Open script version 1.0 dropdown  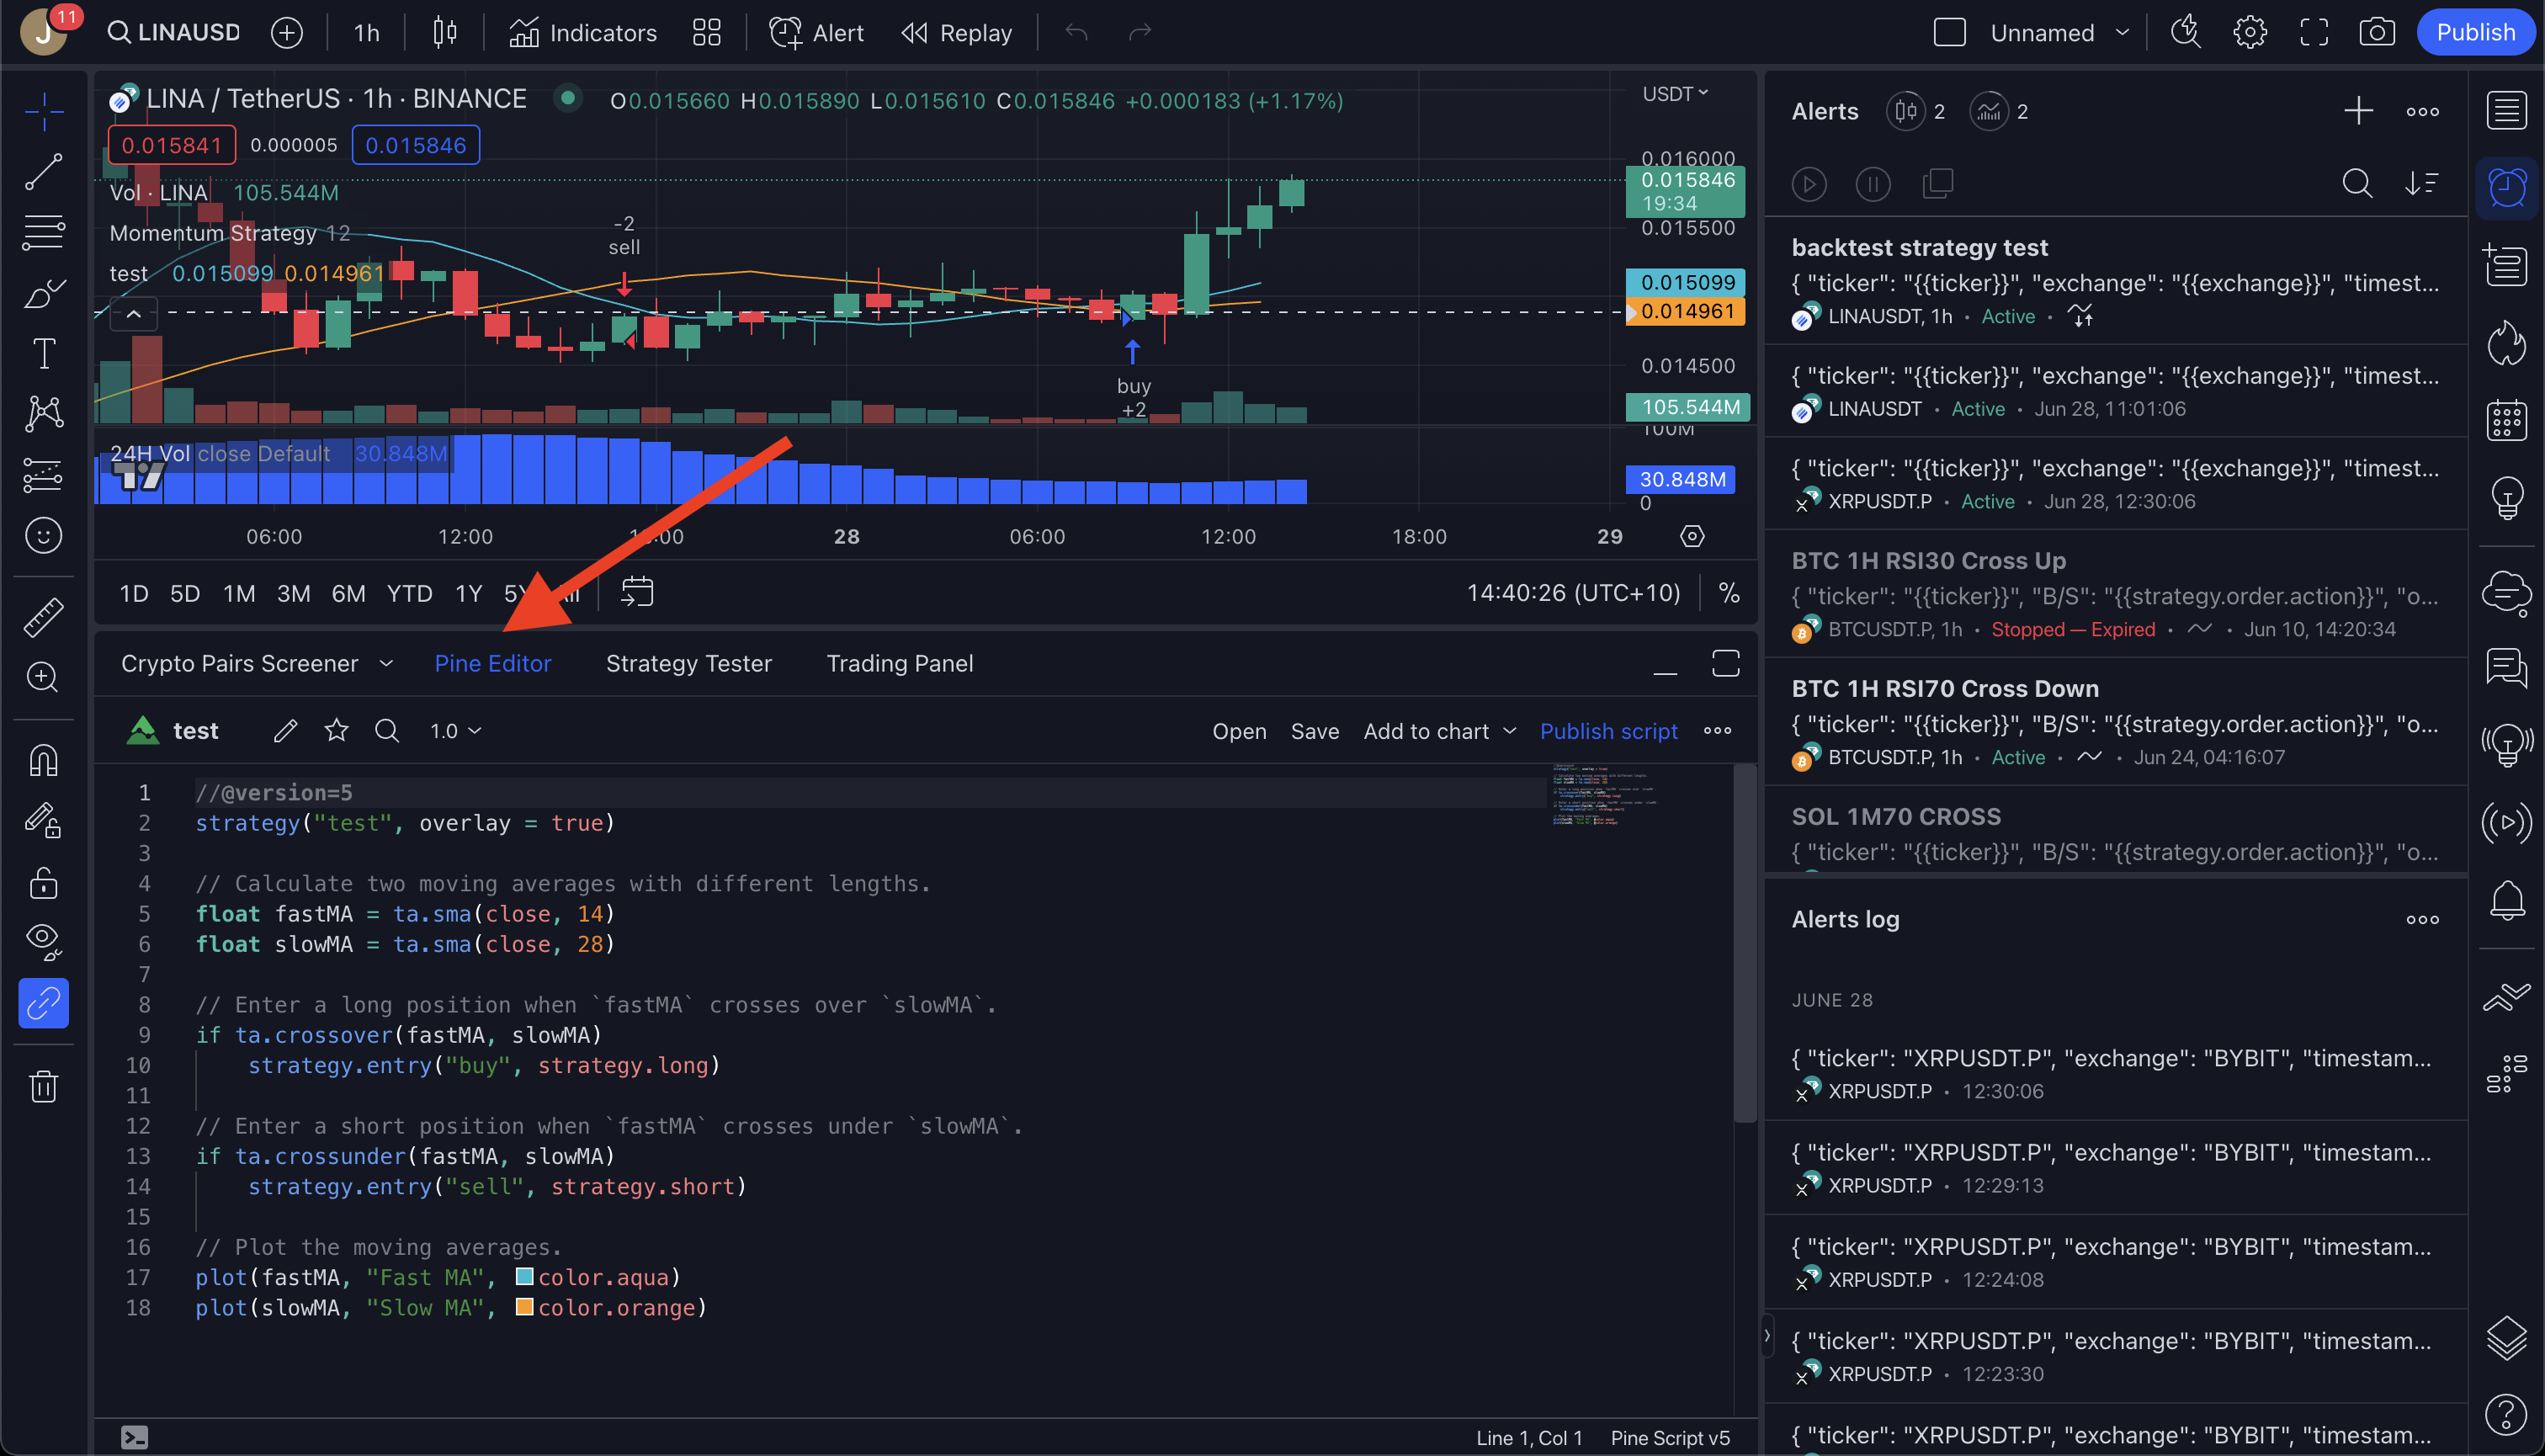point(455,731)
